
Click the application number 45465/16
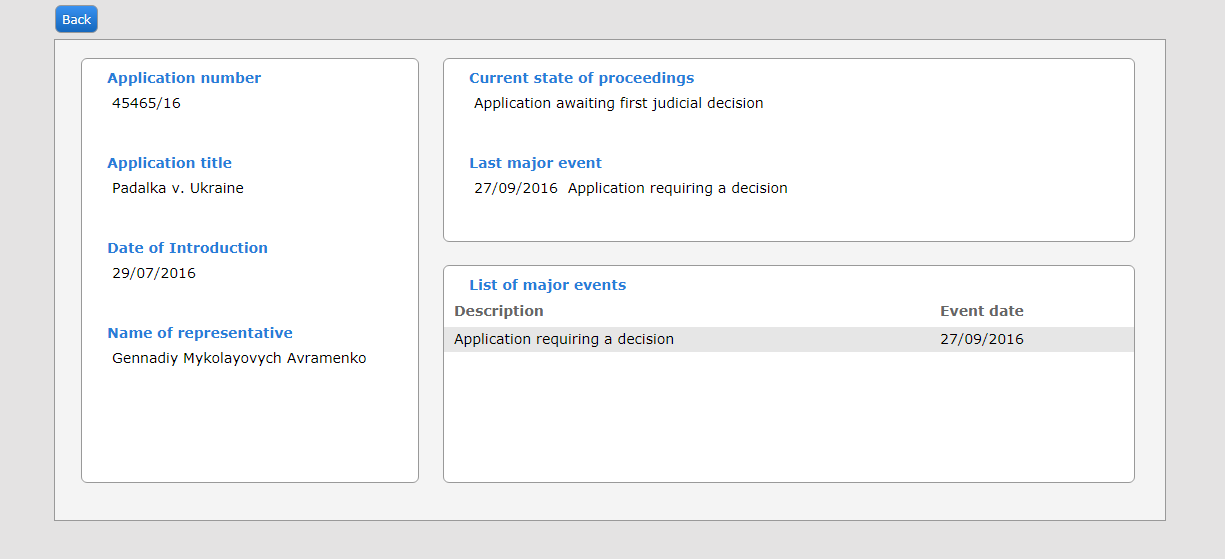(x=146, y=103)
